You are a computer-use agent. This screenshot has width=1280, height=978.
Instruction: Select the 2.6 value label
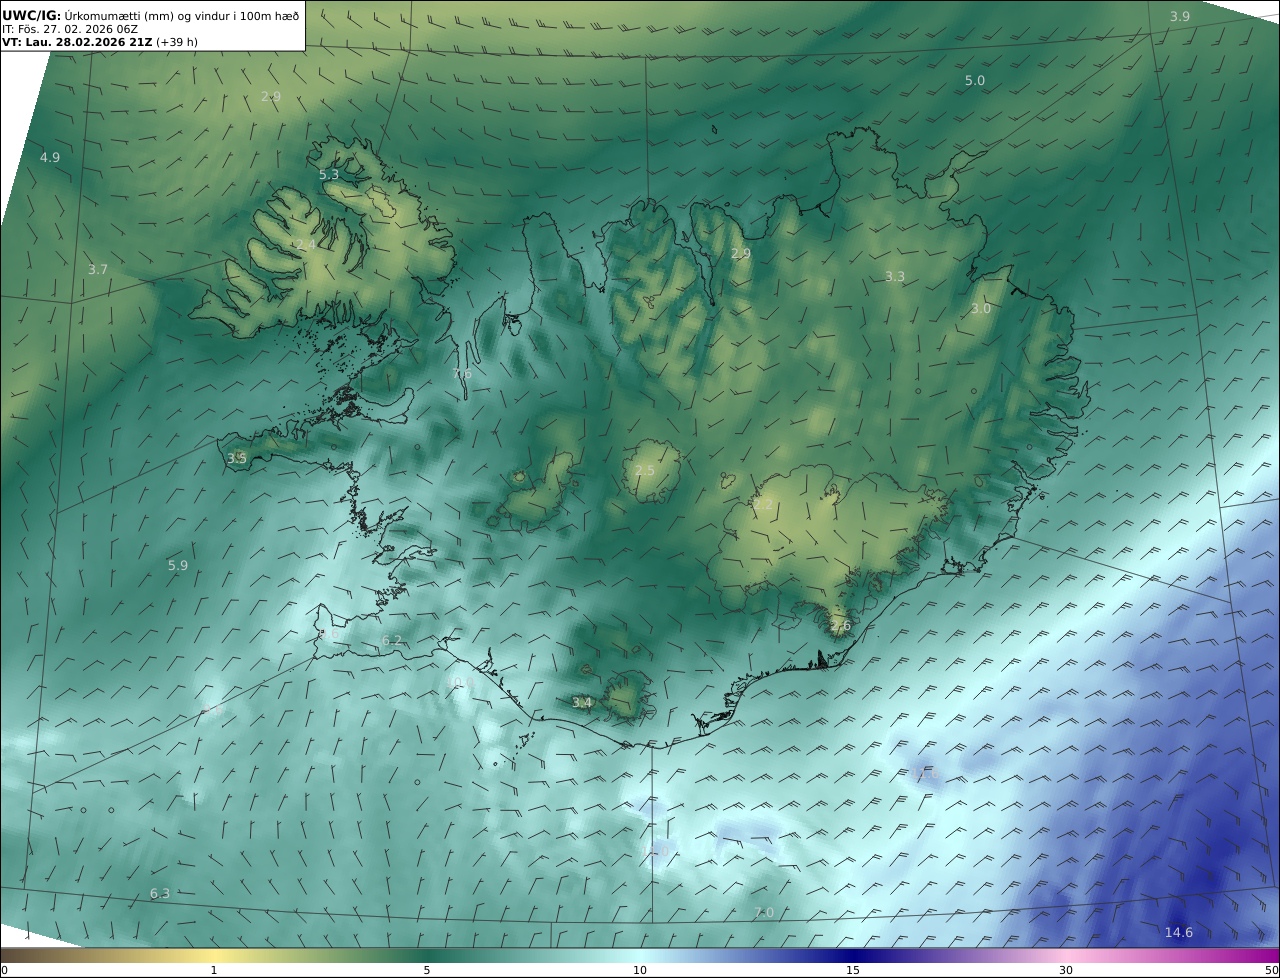tap(840, 626)
